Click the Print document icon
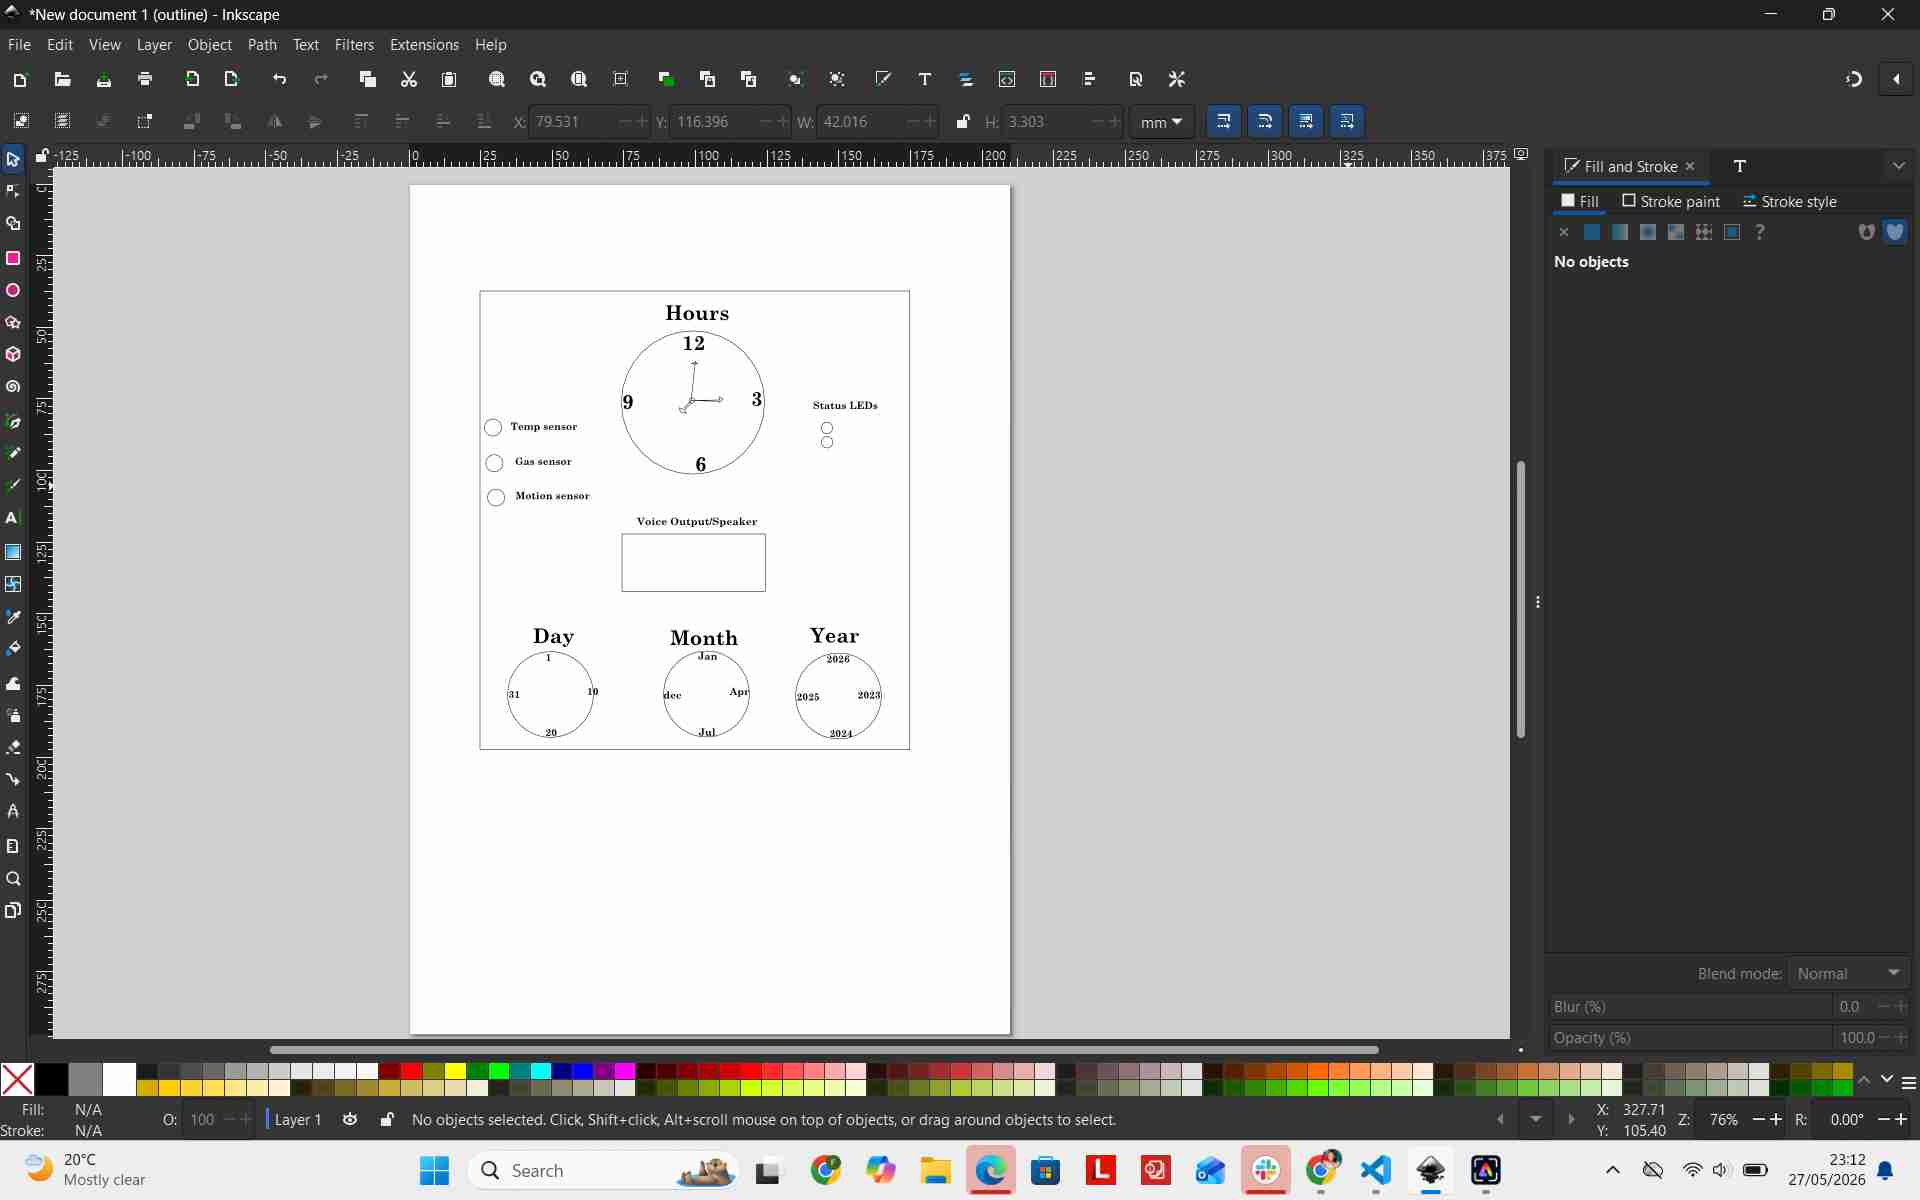 point(145,79)
